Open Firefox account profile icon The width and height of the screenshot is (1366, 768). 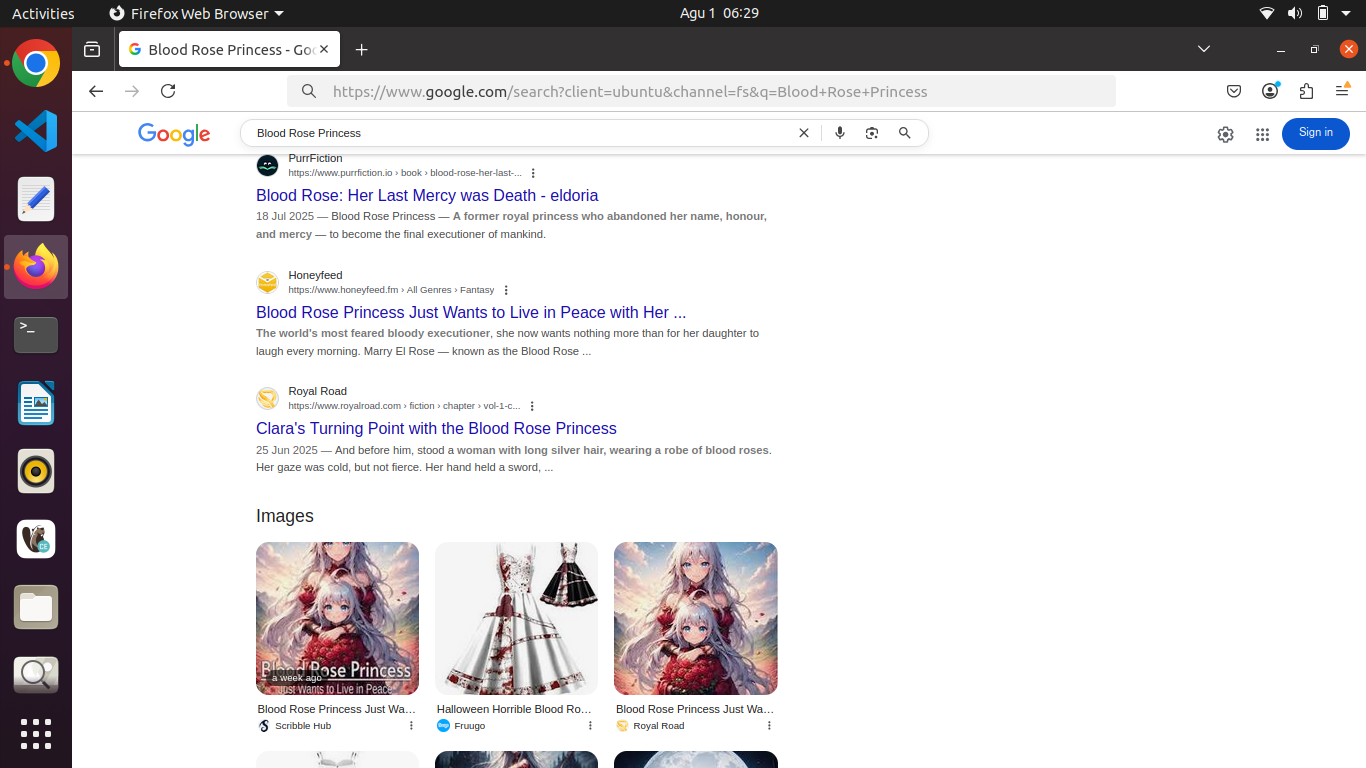point(1270,91)
